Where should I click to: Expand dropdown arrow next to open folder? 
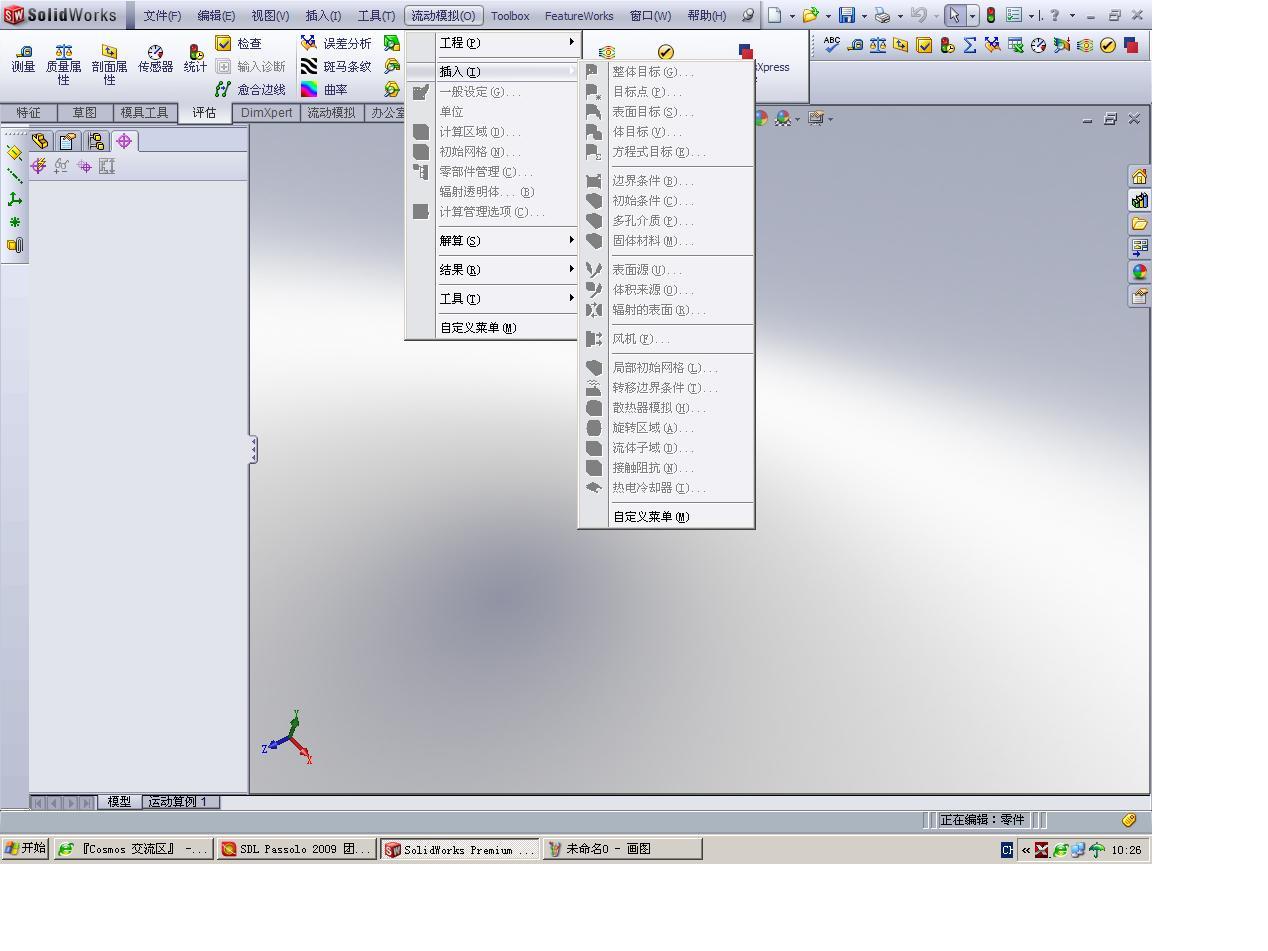[x=828, y=16]
